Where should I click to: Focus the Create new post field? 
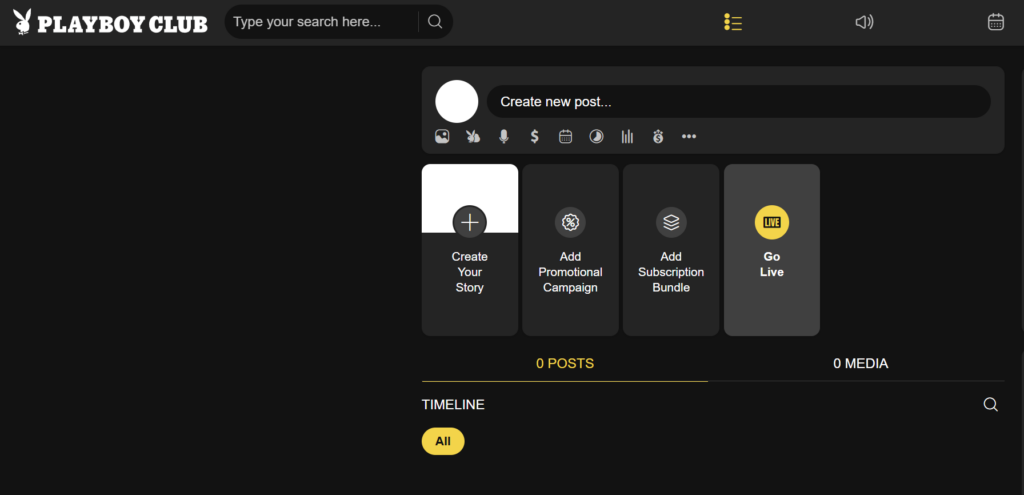tap(739, 102)
